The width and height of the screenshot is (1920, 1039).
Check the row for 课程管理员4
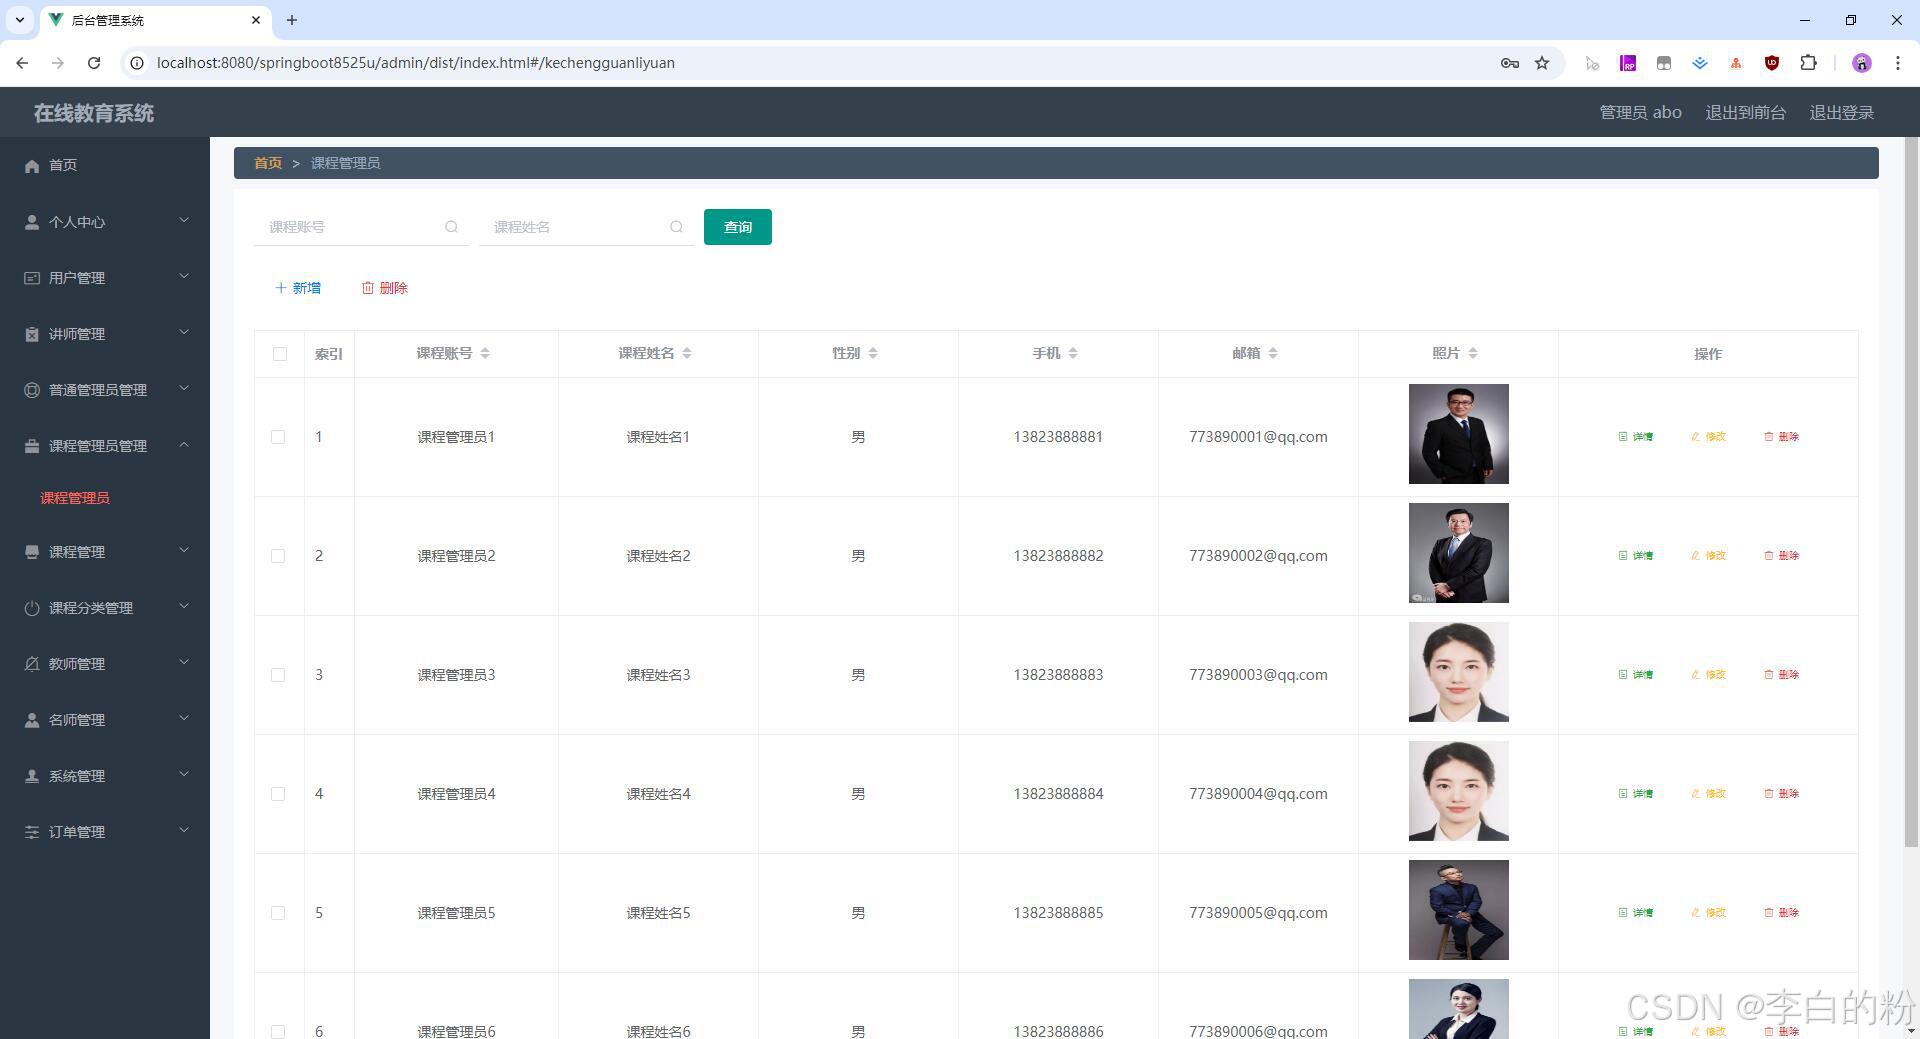278,794
